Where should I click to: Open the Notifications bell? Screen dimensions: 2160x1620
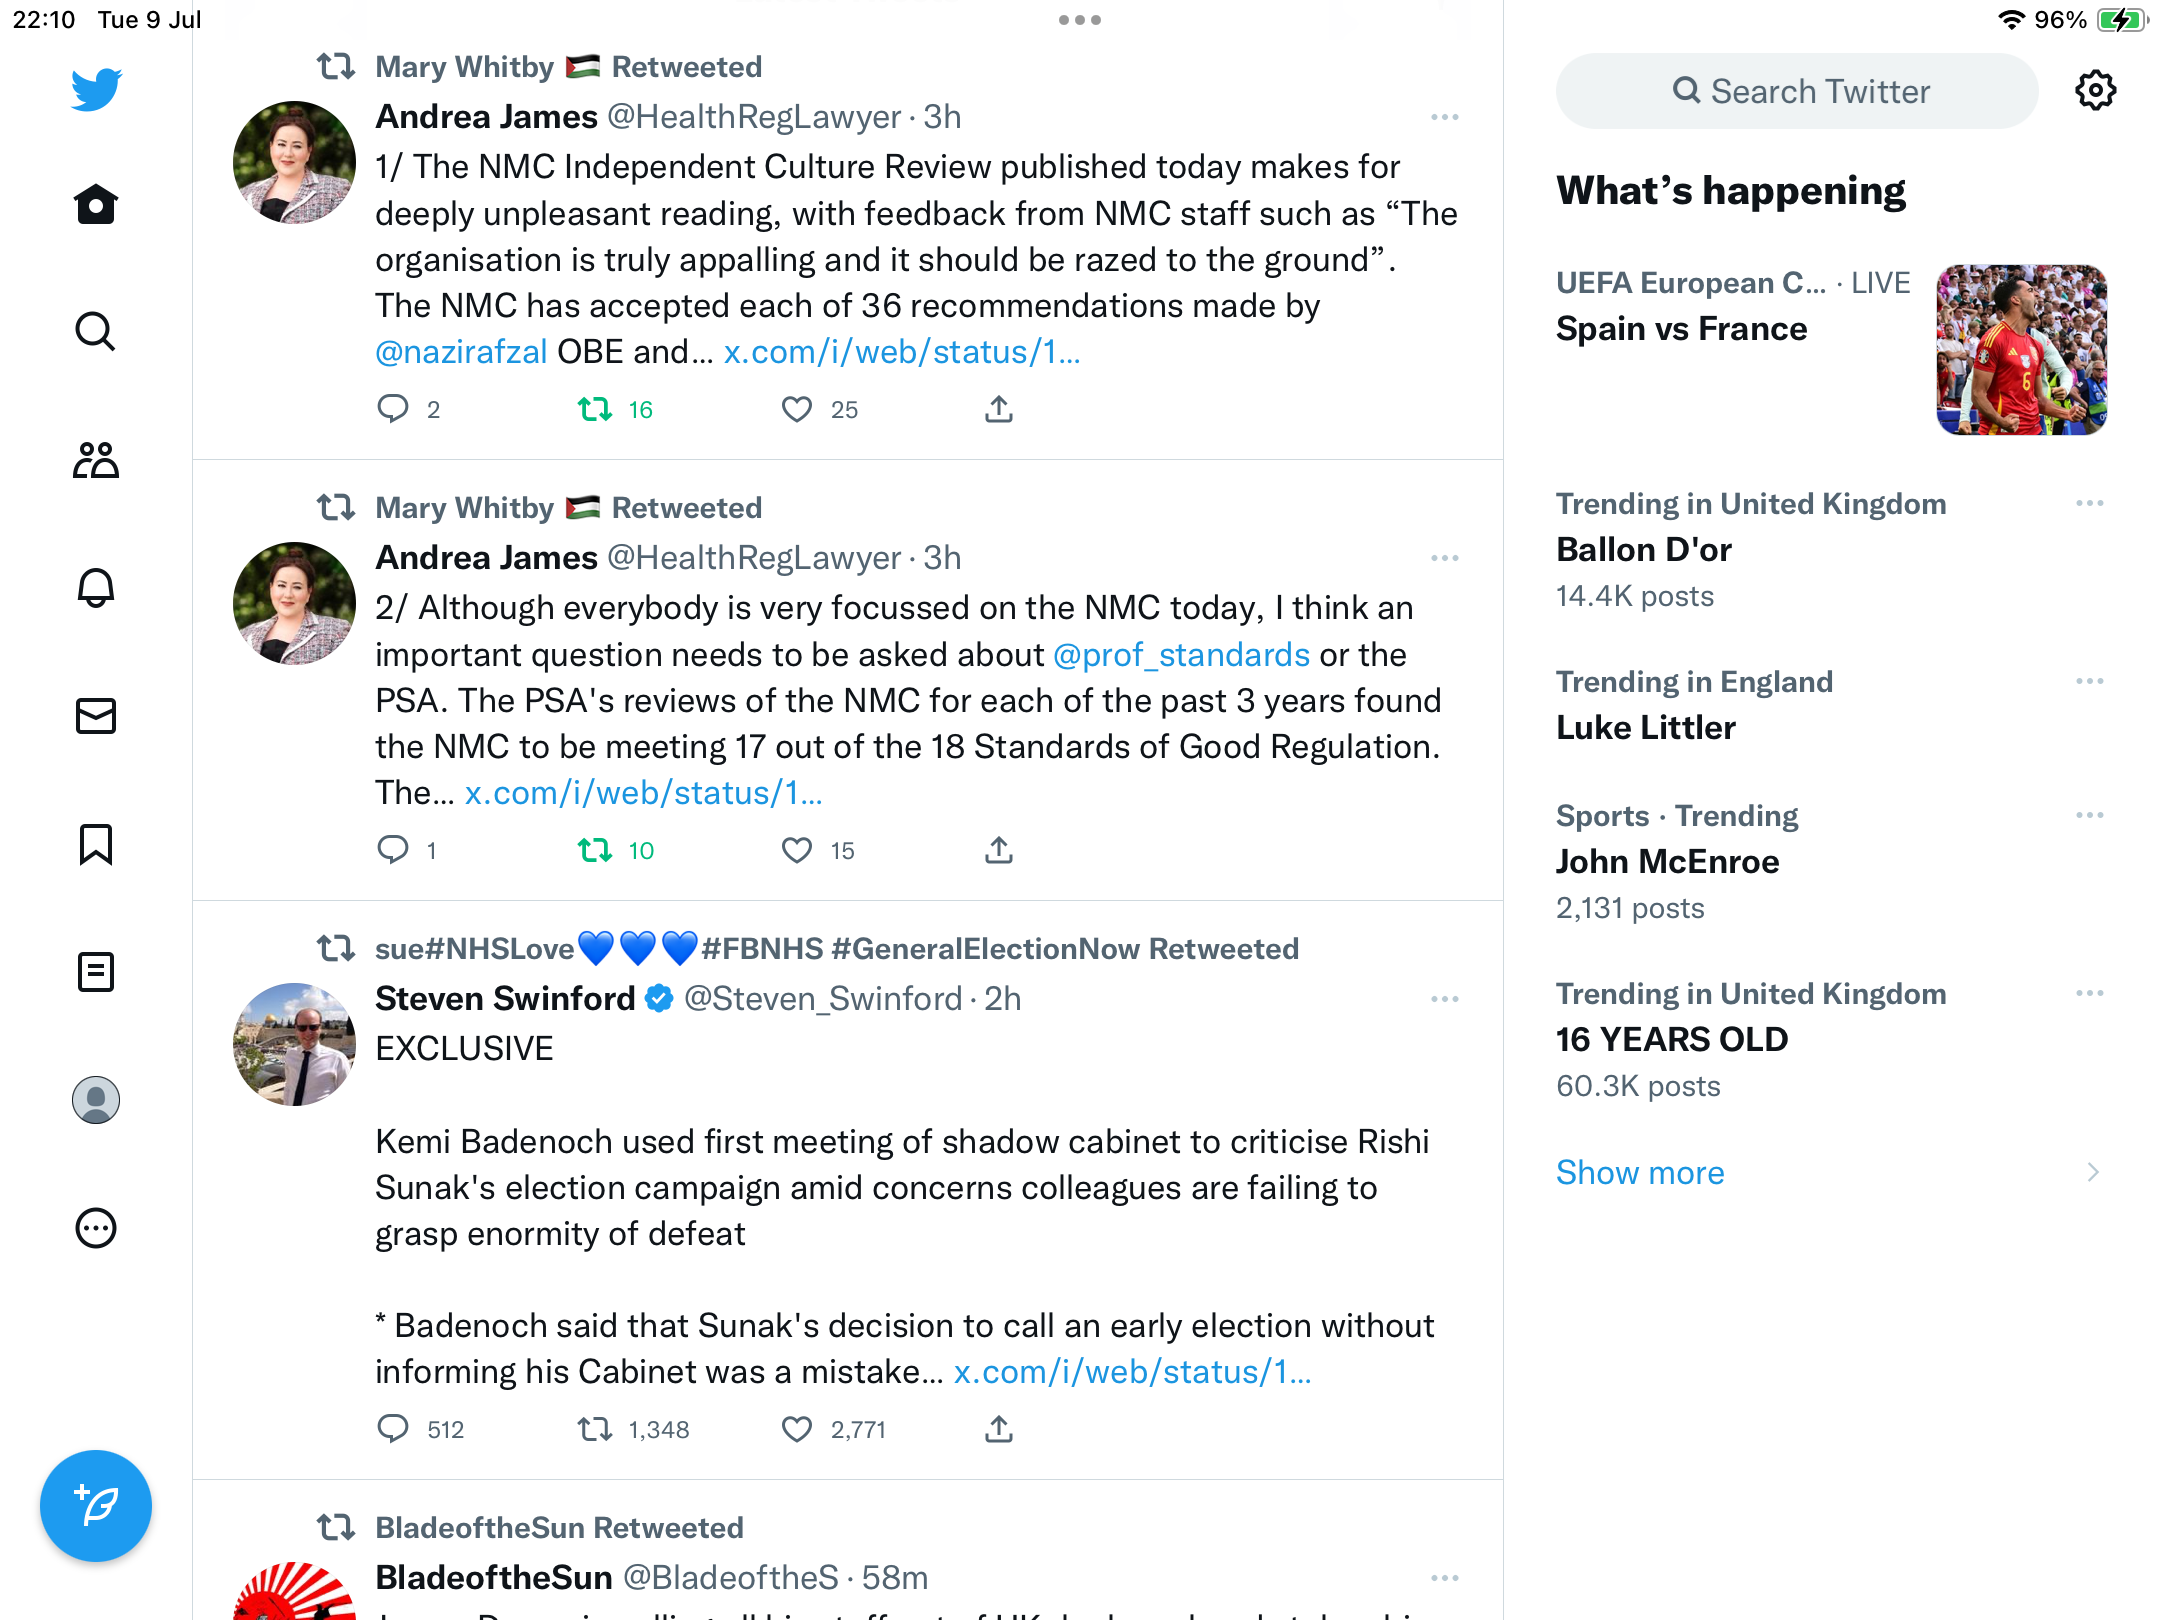click(x=96, y=588)
